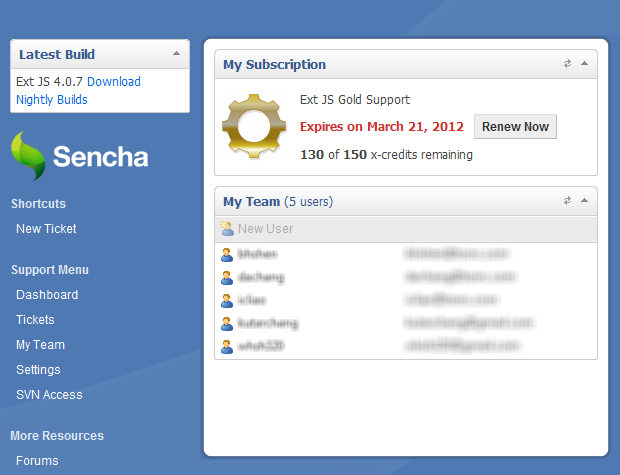Viewport: 620px width, 475px height.
Task: Click 'Ext JS Gold Support' text
Action: (355, 100)
